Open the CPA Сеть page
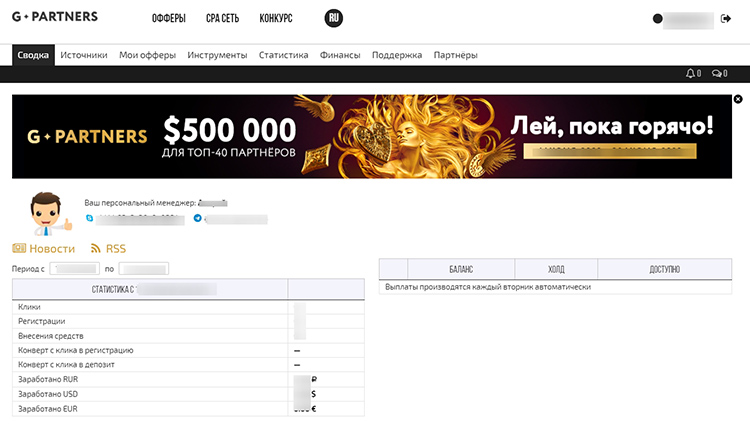This screenshot has height=428, width=750. pyautogui.click(x=222, y=18)
